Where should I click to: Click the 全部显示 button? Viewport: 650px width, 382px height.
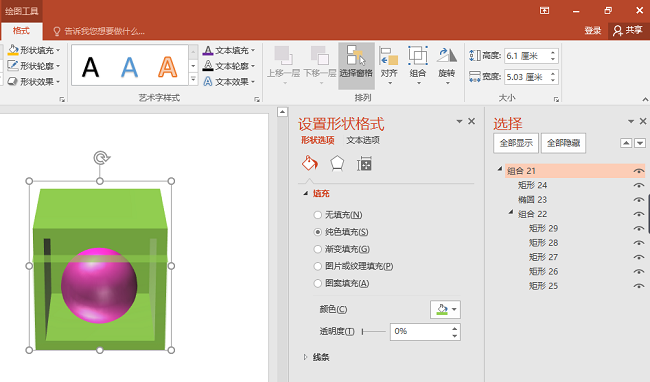pos(516,143)
